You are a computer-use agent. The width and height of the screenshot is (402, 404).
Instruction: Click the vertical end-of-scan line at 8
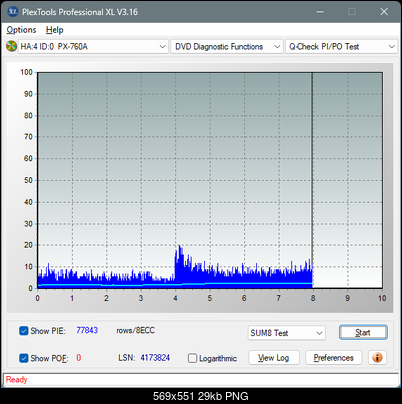click(x=312, y=180)
